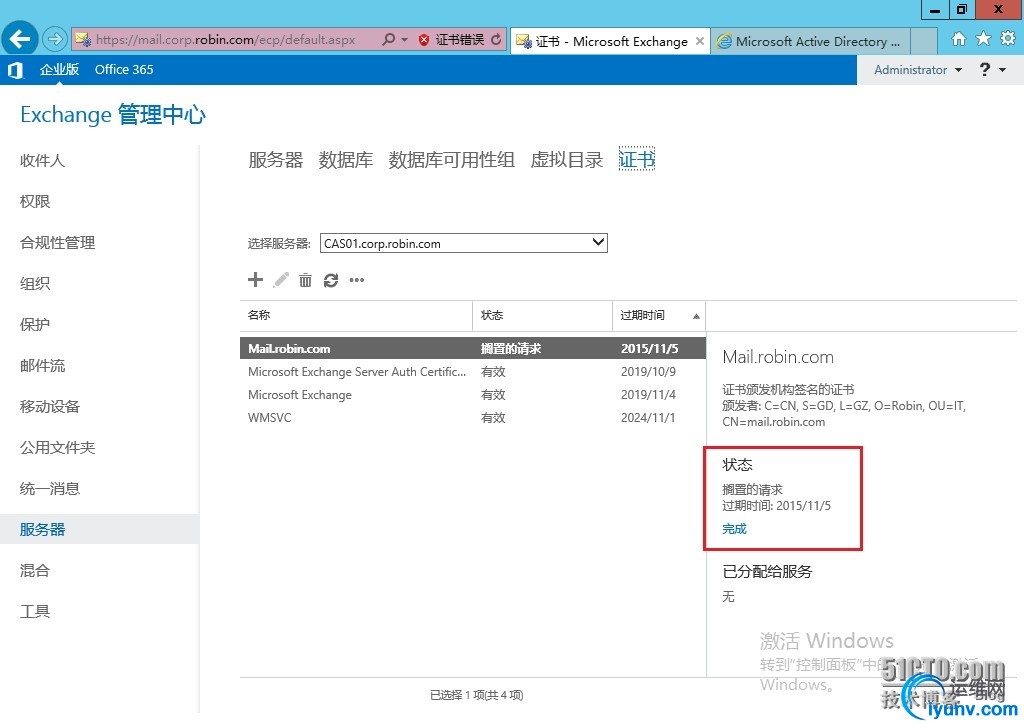Click the edit pencil icon
The width and height of the screenshot is (1024, 728).
[x=281, y=280]
